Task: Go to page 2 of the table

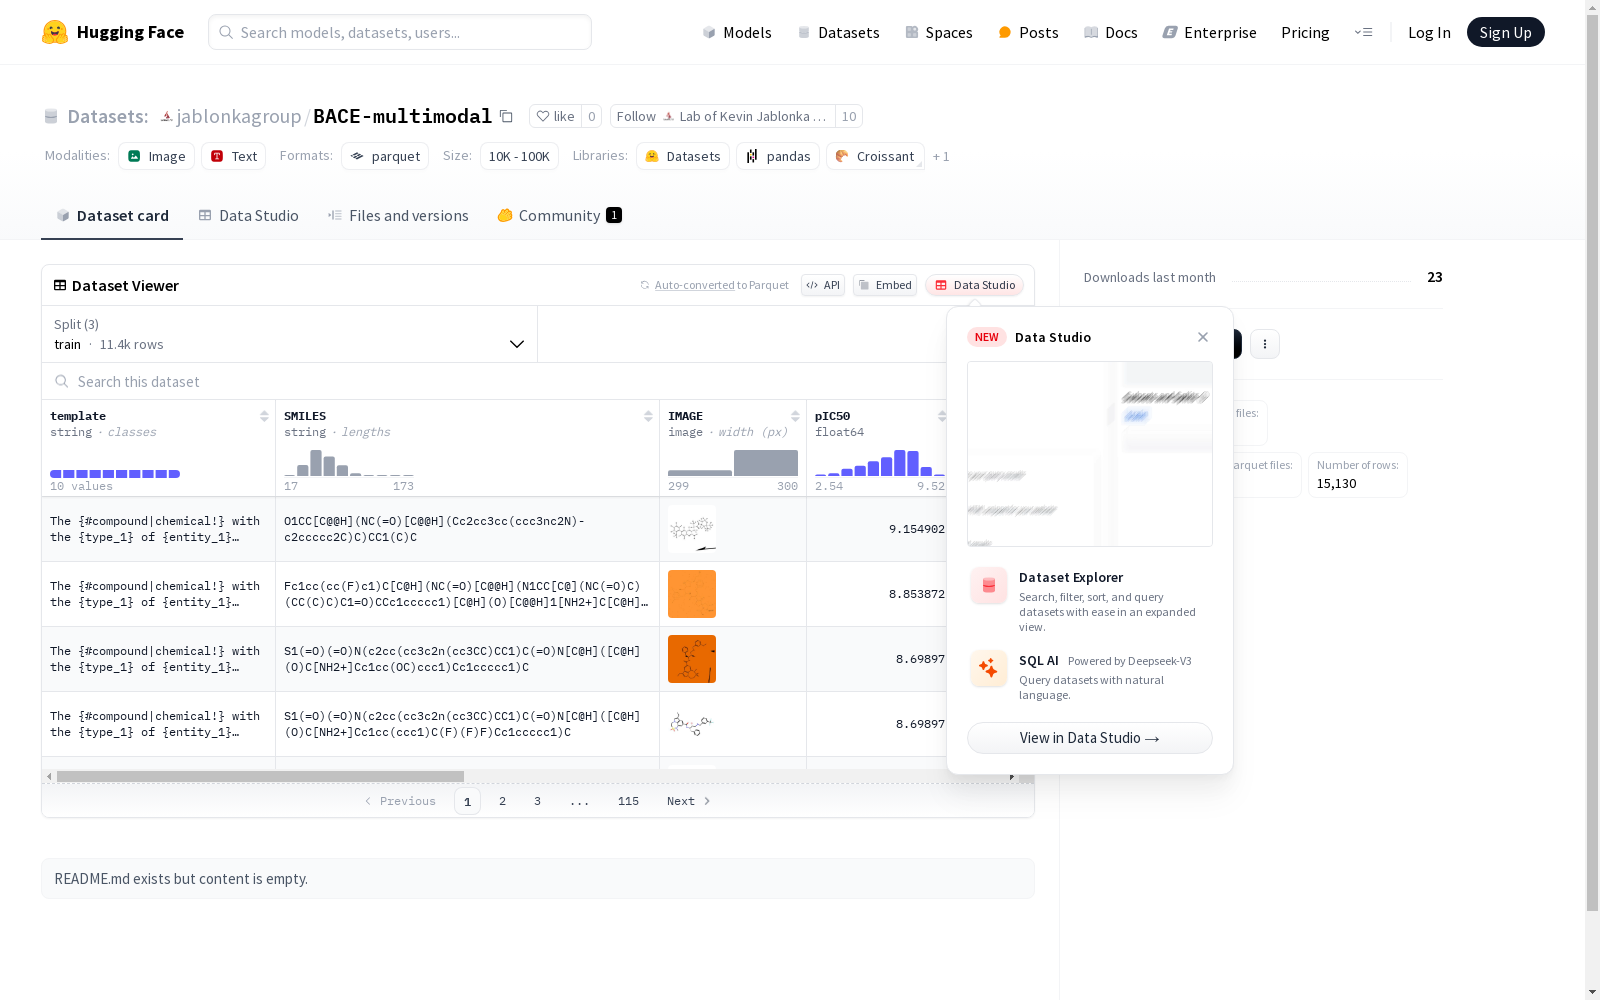Action: point(502,801)
